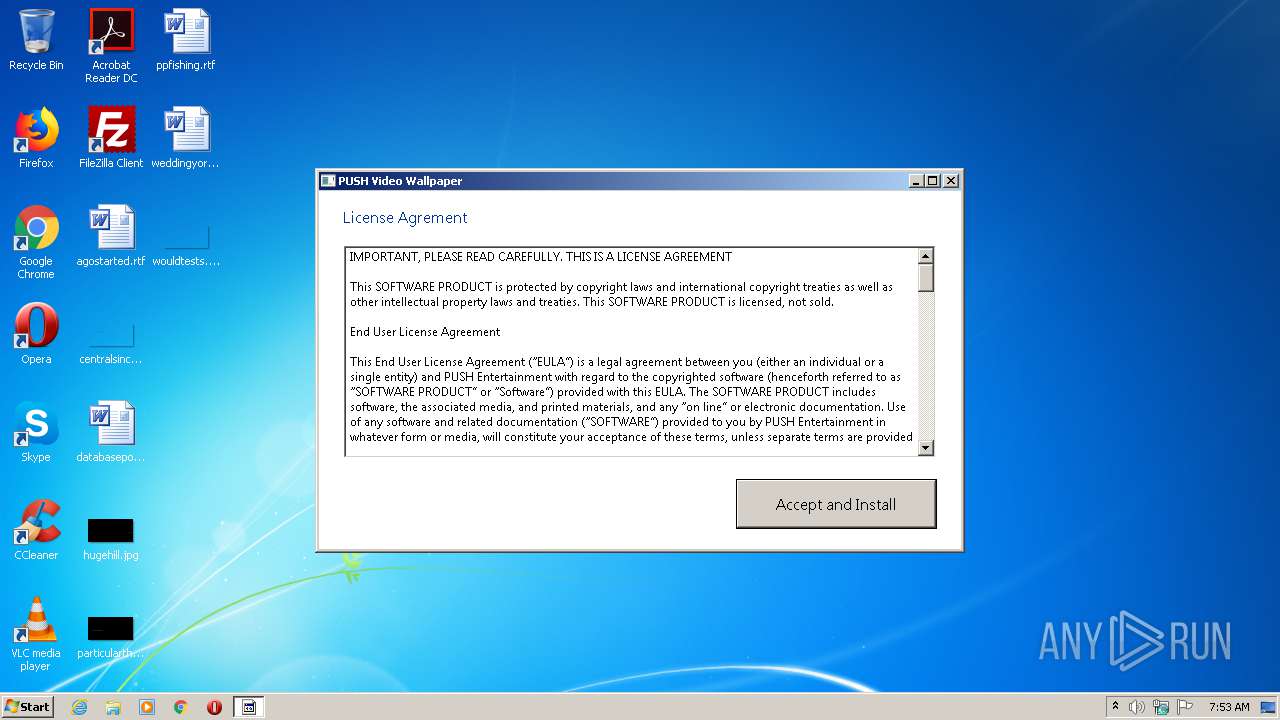The height and width of the screenshot is (720, 1280).
Task: Launch Internet Explorer from the taskbar
Action: (79, 707)
